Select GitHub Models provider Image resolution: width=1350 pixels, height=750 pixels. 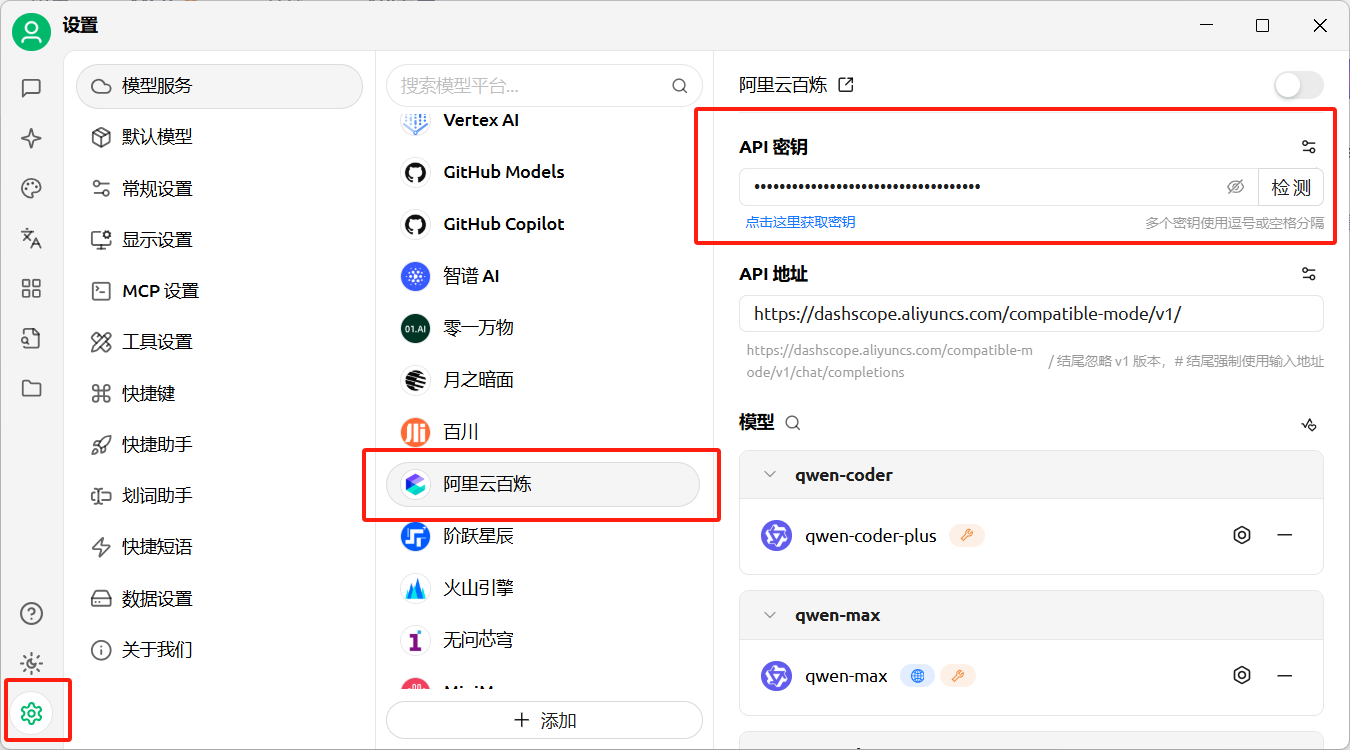(543, 172)
